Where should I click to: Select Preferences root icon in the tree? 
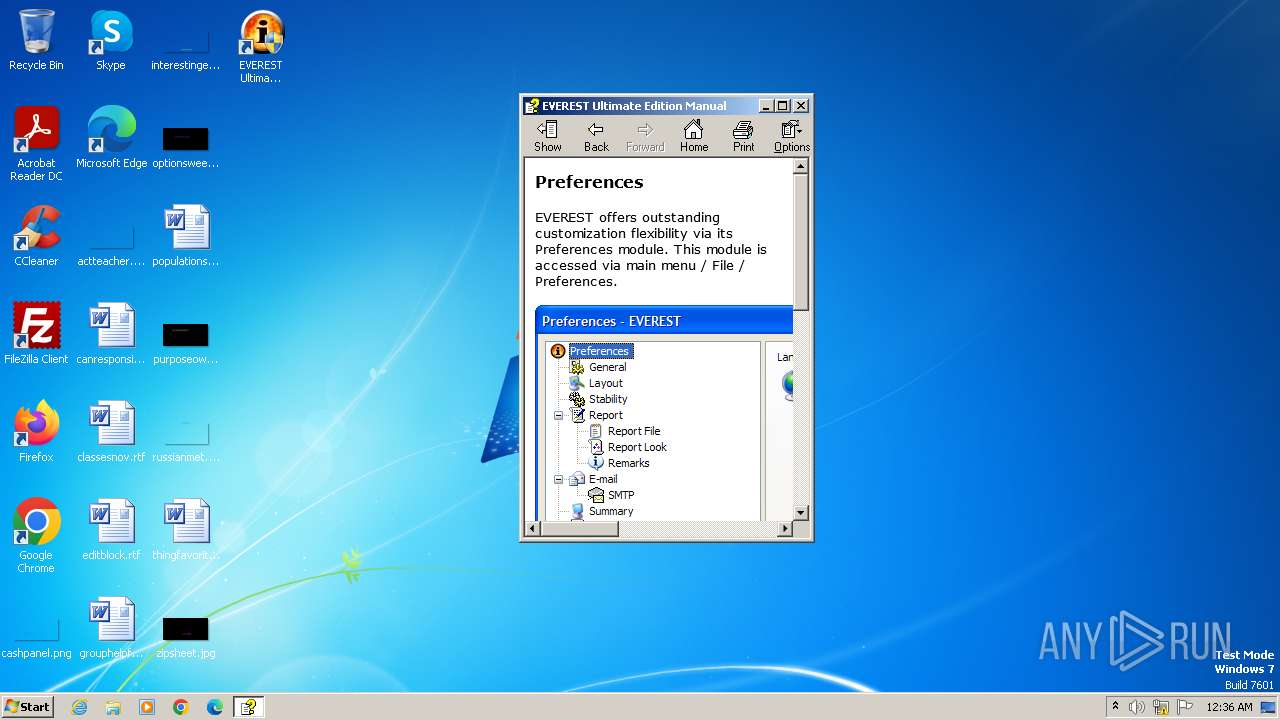558,351
